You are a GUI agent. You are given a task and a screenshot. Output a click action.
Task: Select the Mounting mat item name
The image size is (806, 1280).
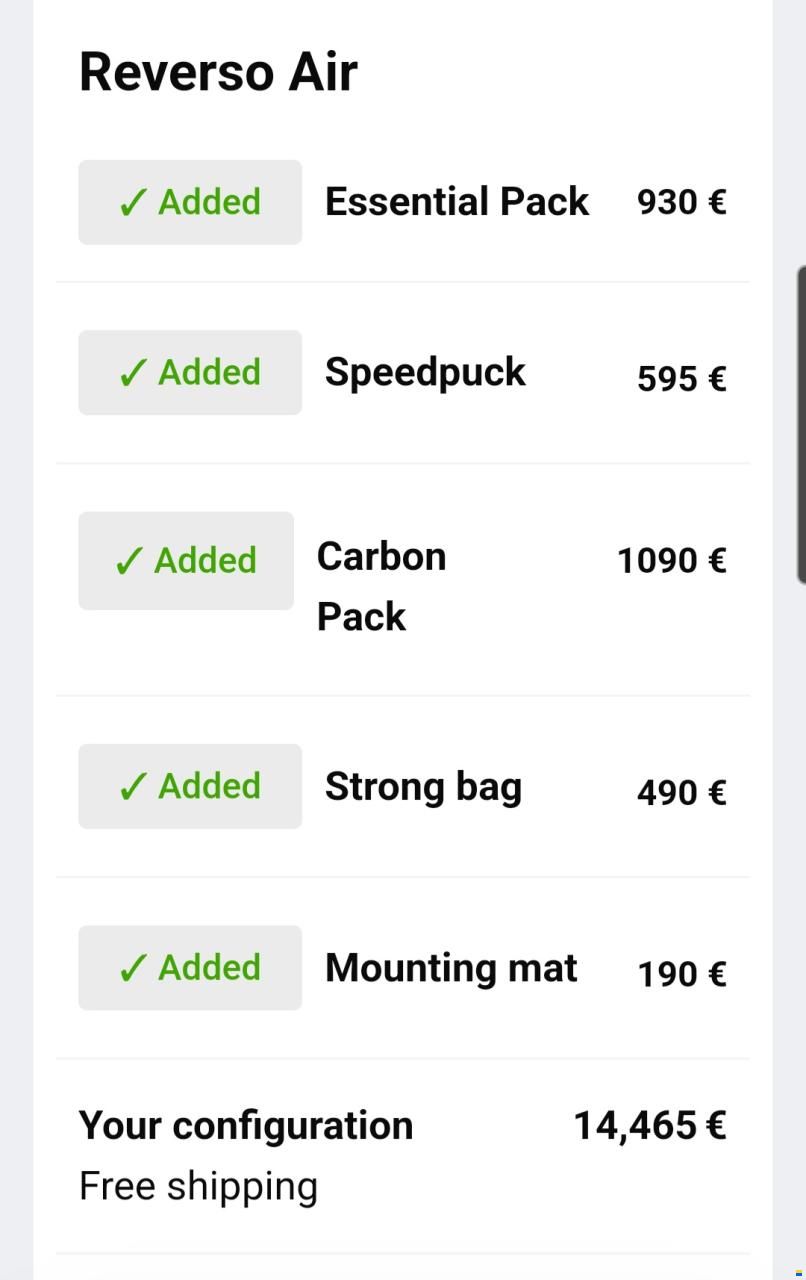[x=451, y=968]
